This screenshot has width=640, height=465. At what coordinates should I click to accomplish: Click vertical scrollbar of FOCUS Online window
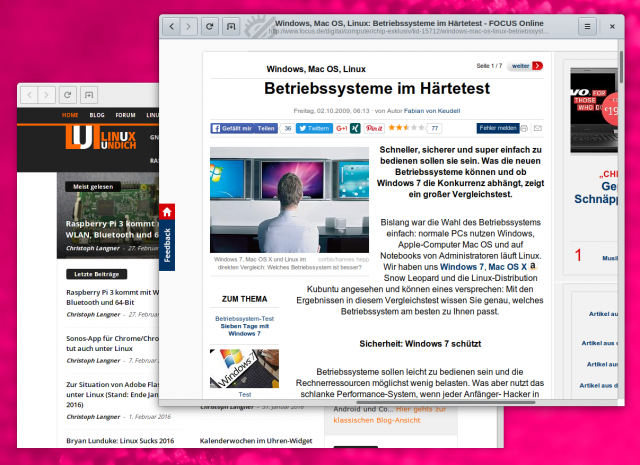pyautogui.click(x=621, y=67)
